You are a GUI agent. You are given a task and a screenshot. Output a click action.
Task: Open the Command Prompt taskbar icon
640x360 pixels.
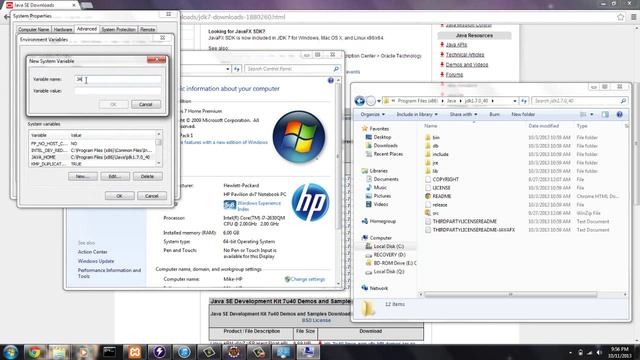[x=109, y=352]
